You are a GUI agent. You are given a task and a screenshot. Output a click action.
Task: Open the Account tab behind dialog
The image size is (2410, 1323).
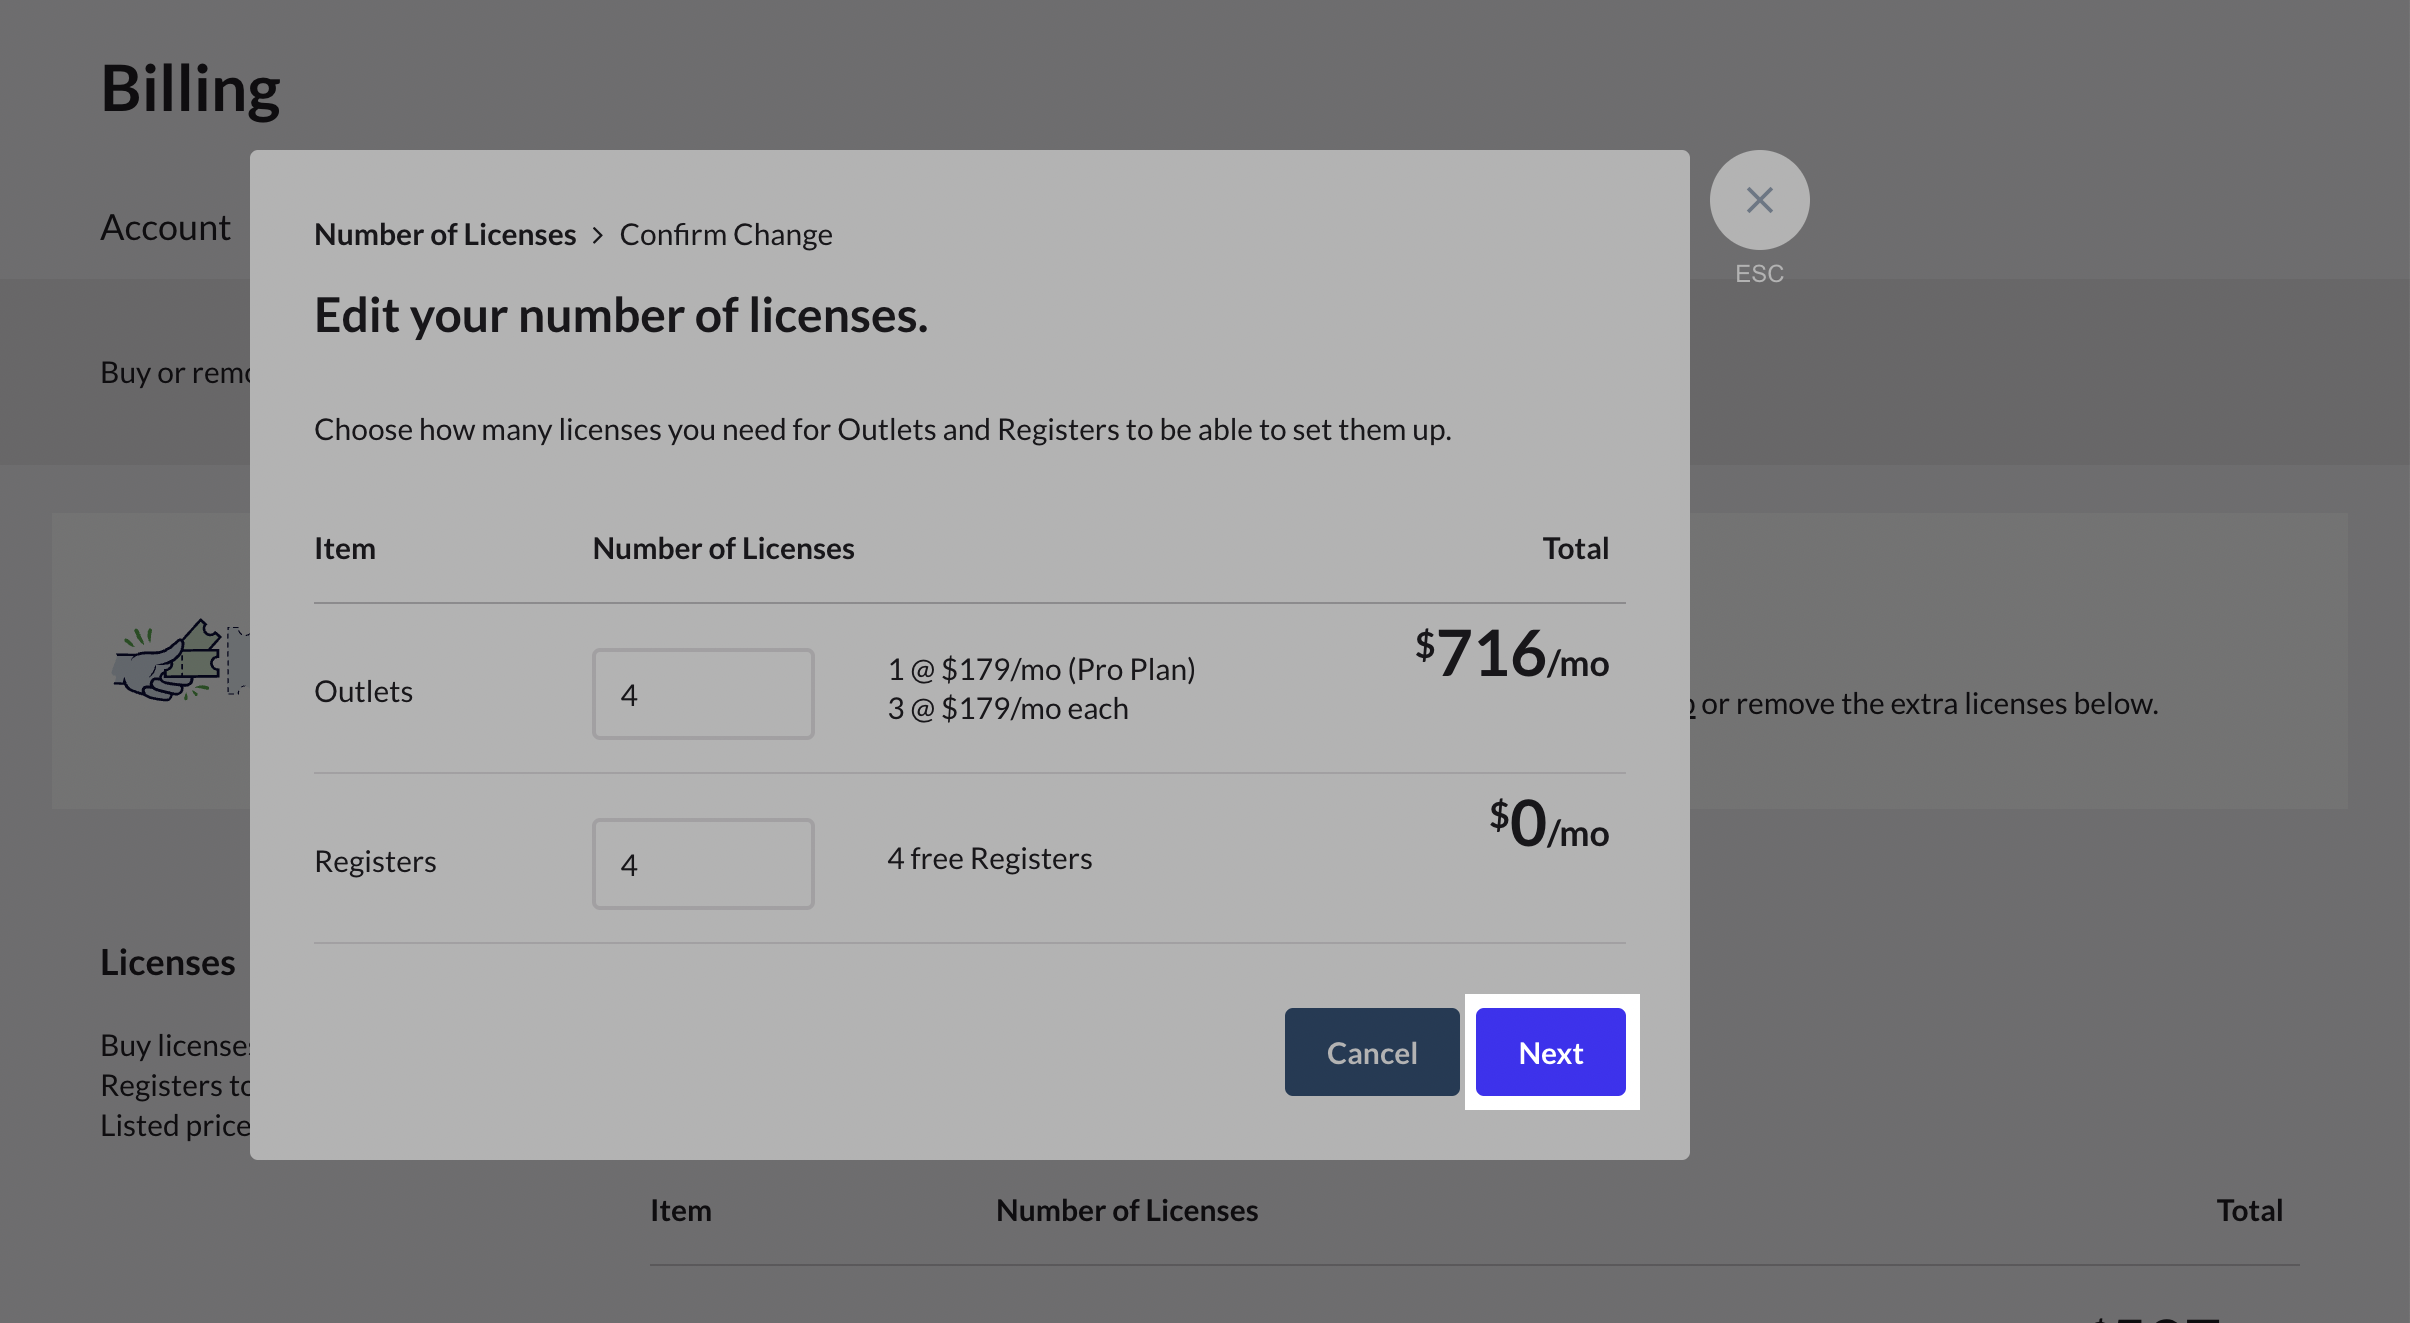pyautogui.click(x=165, y=228)
